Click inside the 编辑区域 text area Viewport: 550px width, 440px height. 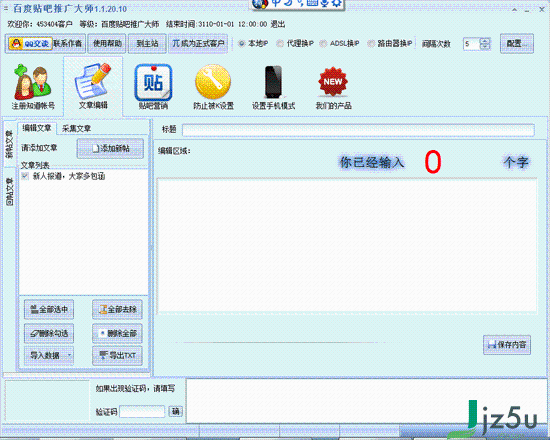coord(347,246)
